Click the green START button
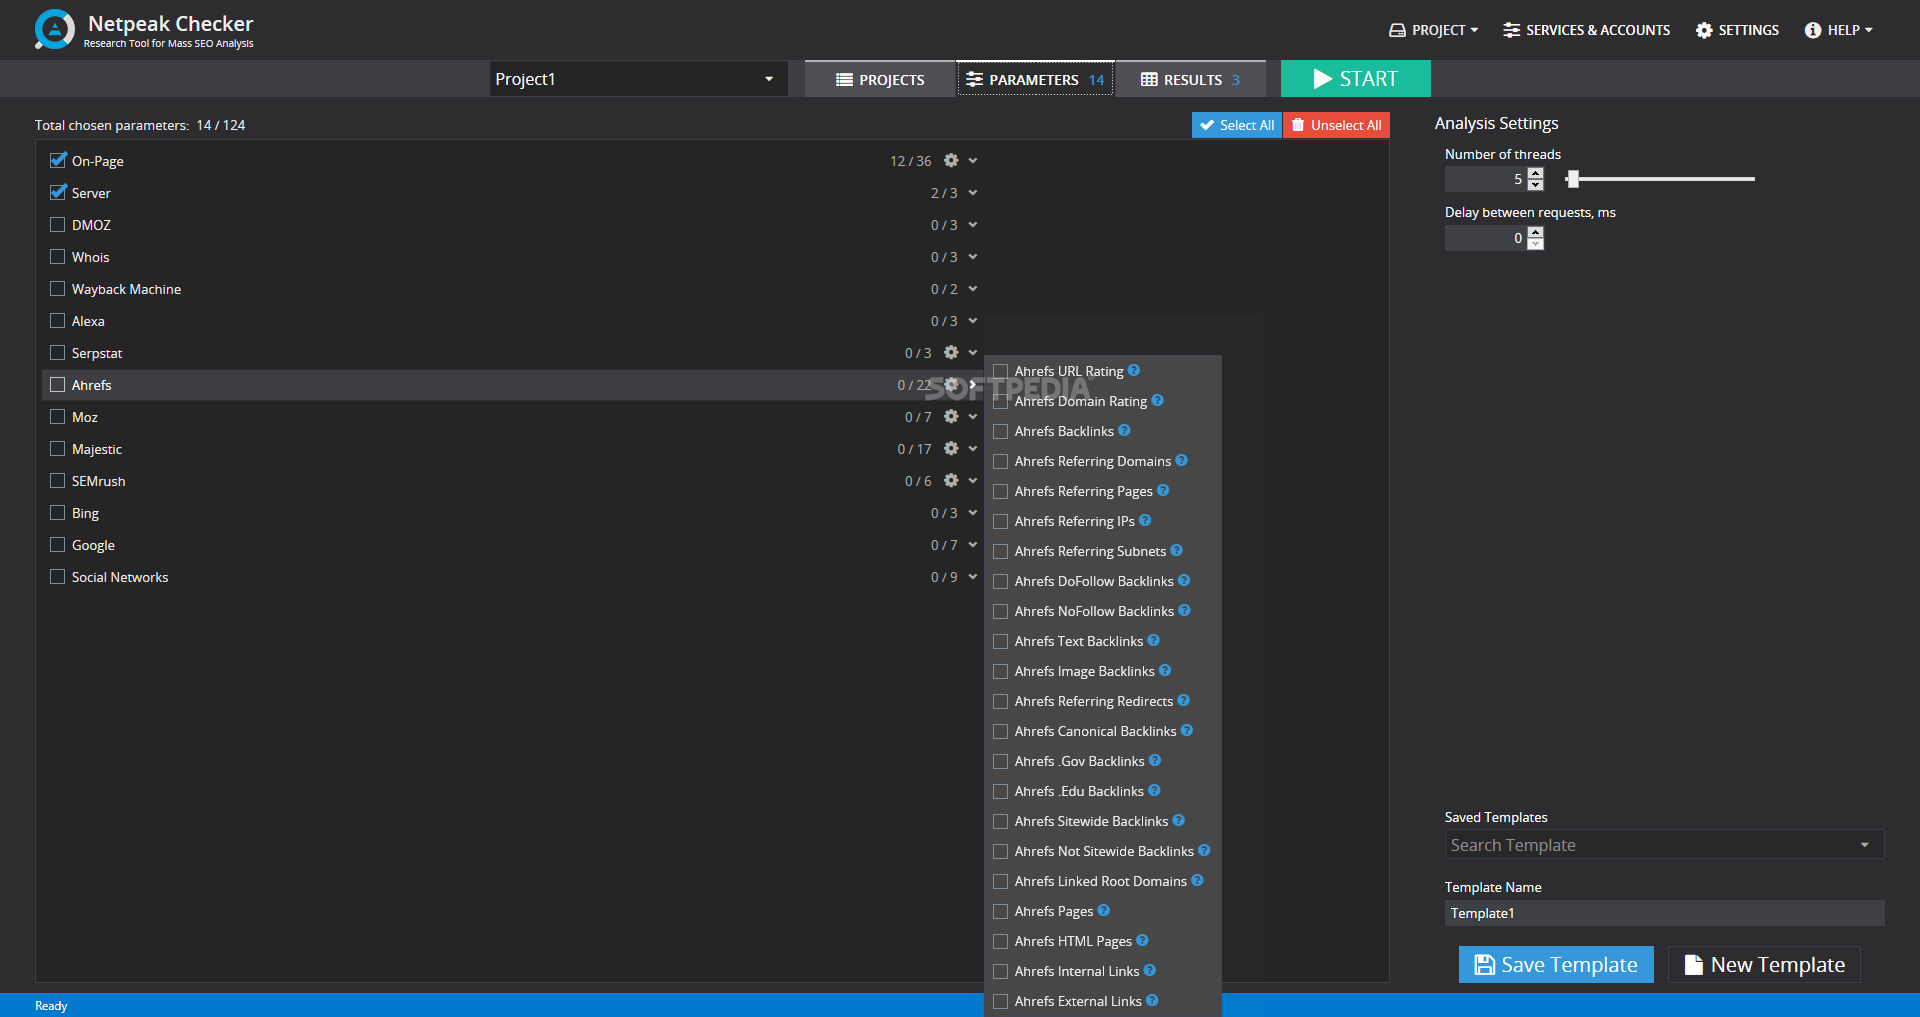The image size is (1920, 1017). (1356, 78)
